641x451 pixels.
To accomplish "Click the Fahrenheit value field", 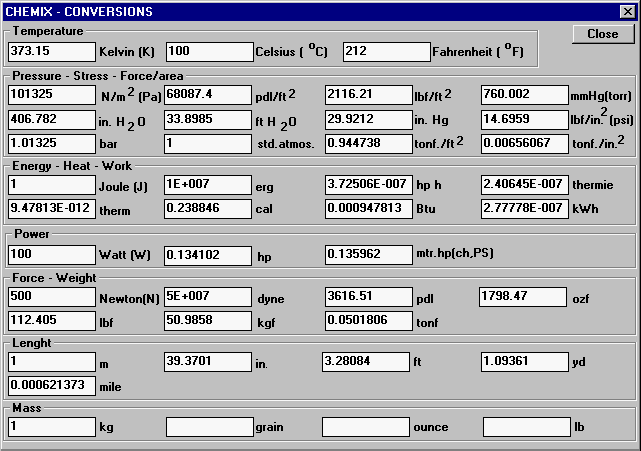I will (x=385, y=51).
